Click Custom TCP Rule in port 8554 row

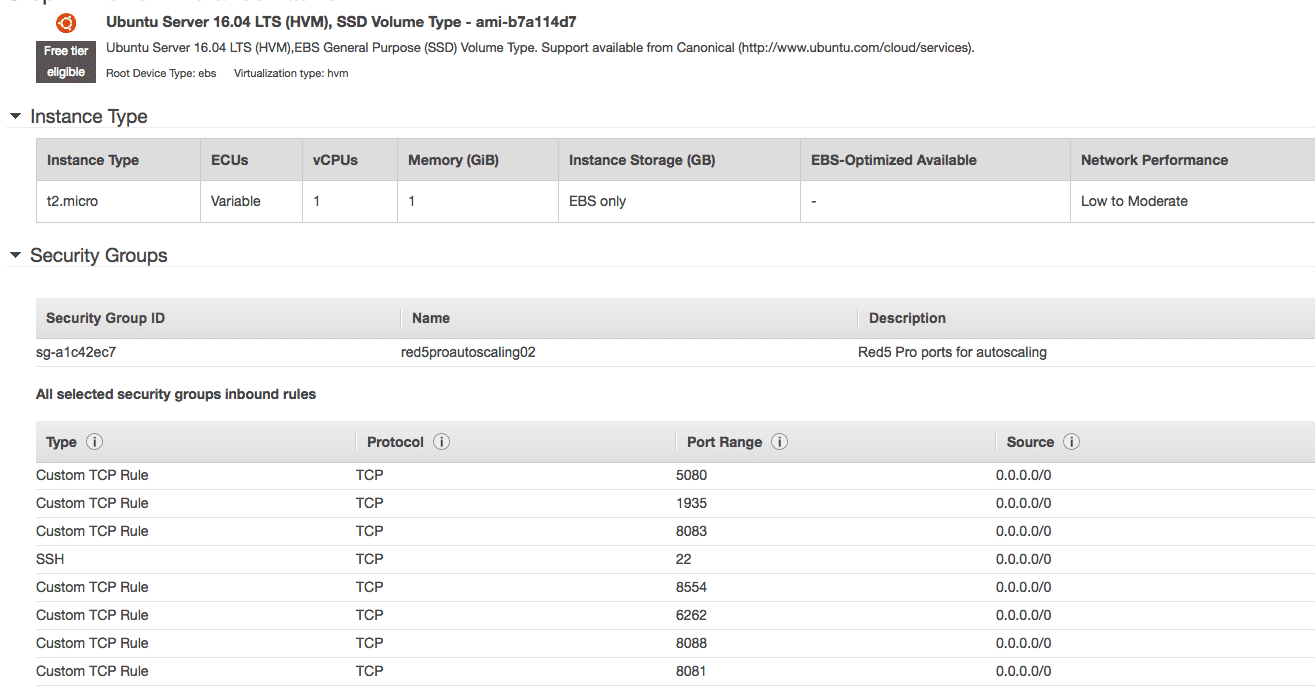92,587
